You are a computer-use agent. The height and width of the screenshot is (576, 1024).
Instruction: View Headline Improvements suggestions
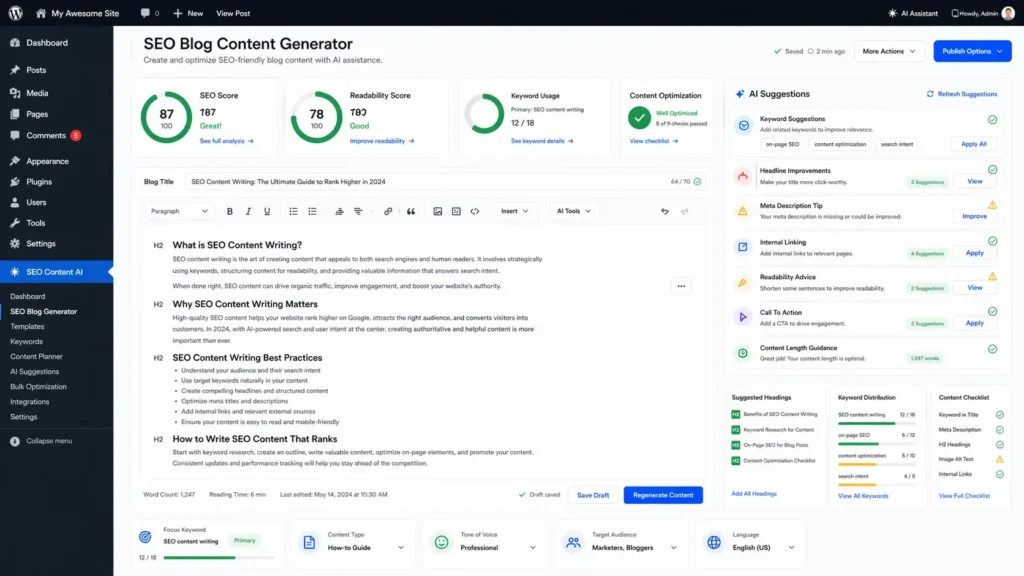(974, 182)
